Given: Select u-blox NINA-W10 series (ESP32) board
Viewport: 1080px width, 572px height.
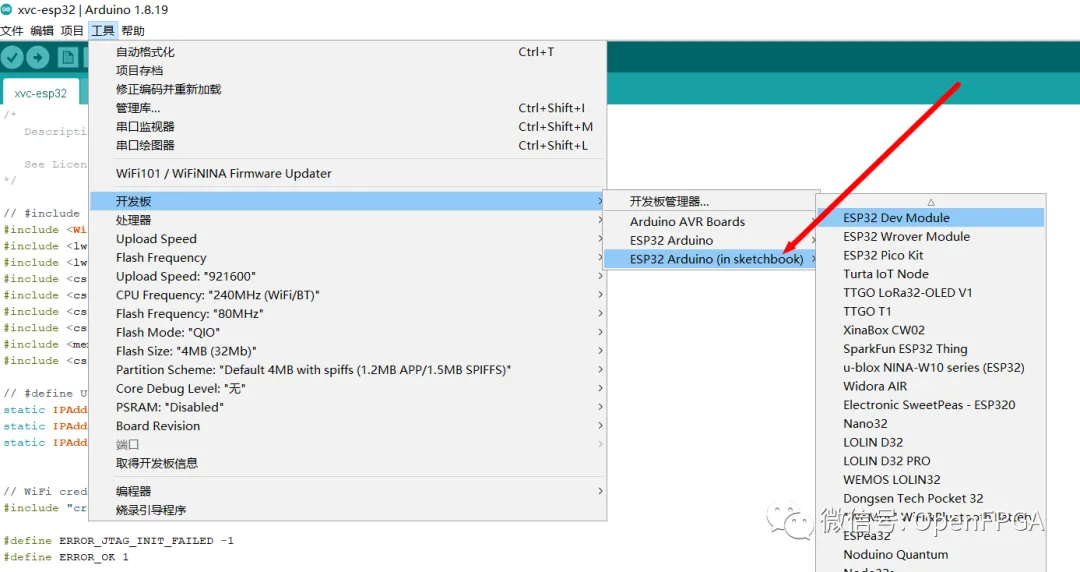Looking at the screenshot, I should click(931, 367).
